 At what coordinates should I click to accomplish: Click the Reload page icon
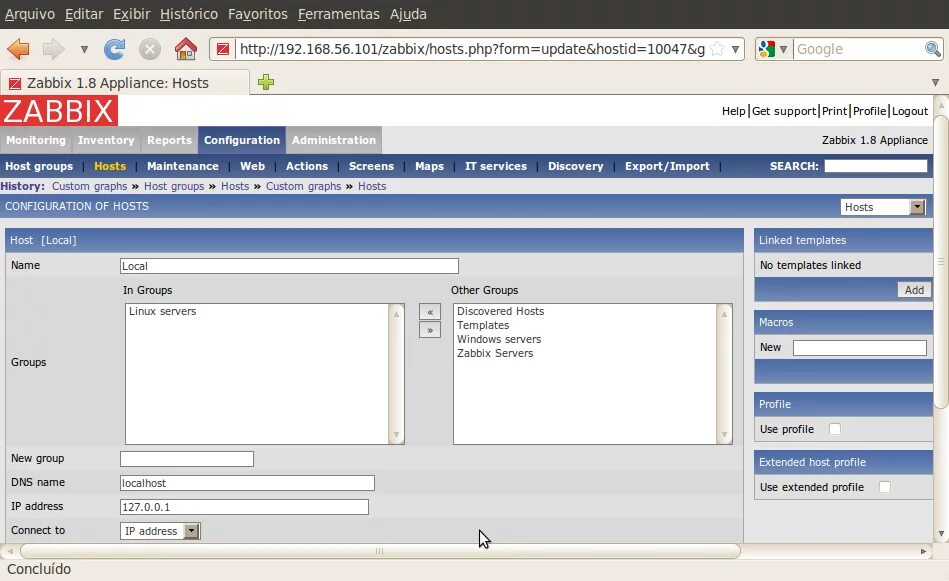coord(114,49)
